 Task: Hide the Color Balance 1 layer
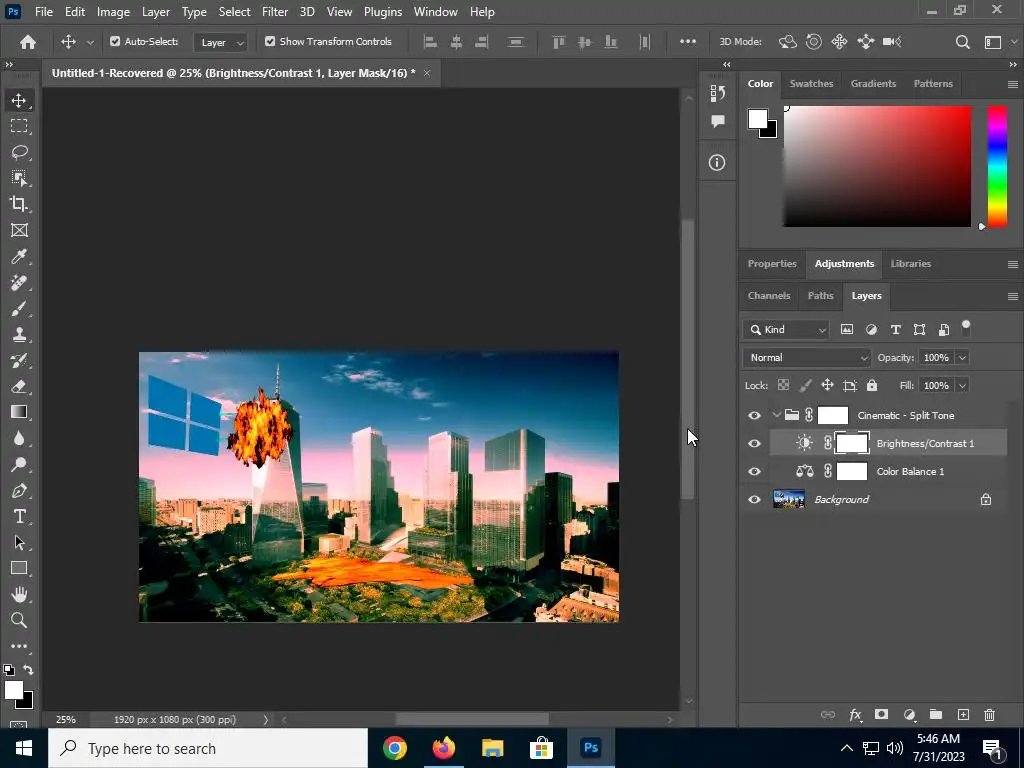click(x=754, y=472)
